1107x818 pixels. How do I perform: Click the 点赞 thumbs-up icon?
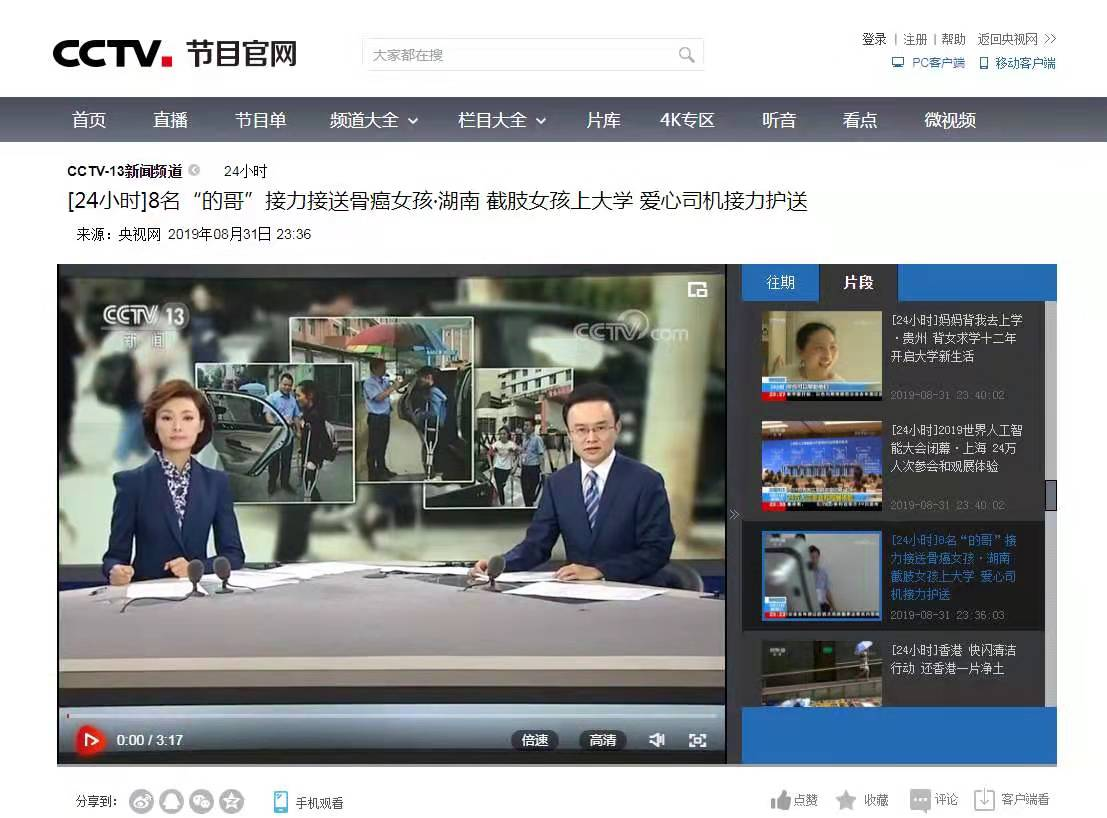click(x=780, y=800)
